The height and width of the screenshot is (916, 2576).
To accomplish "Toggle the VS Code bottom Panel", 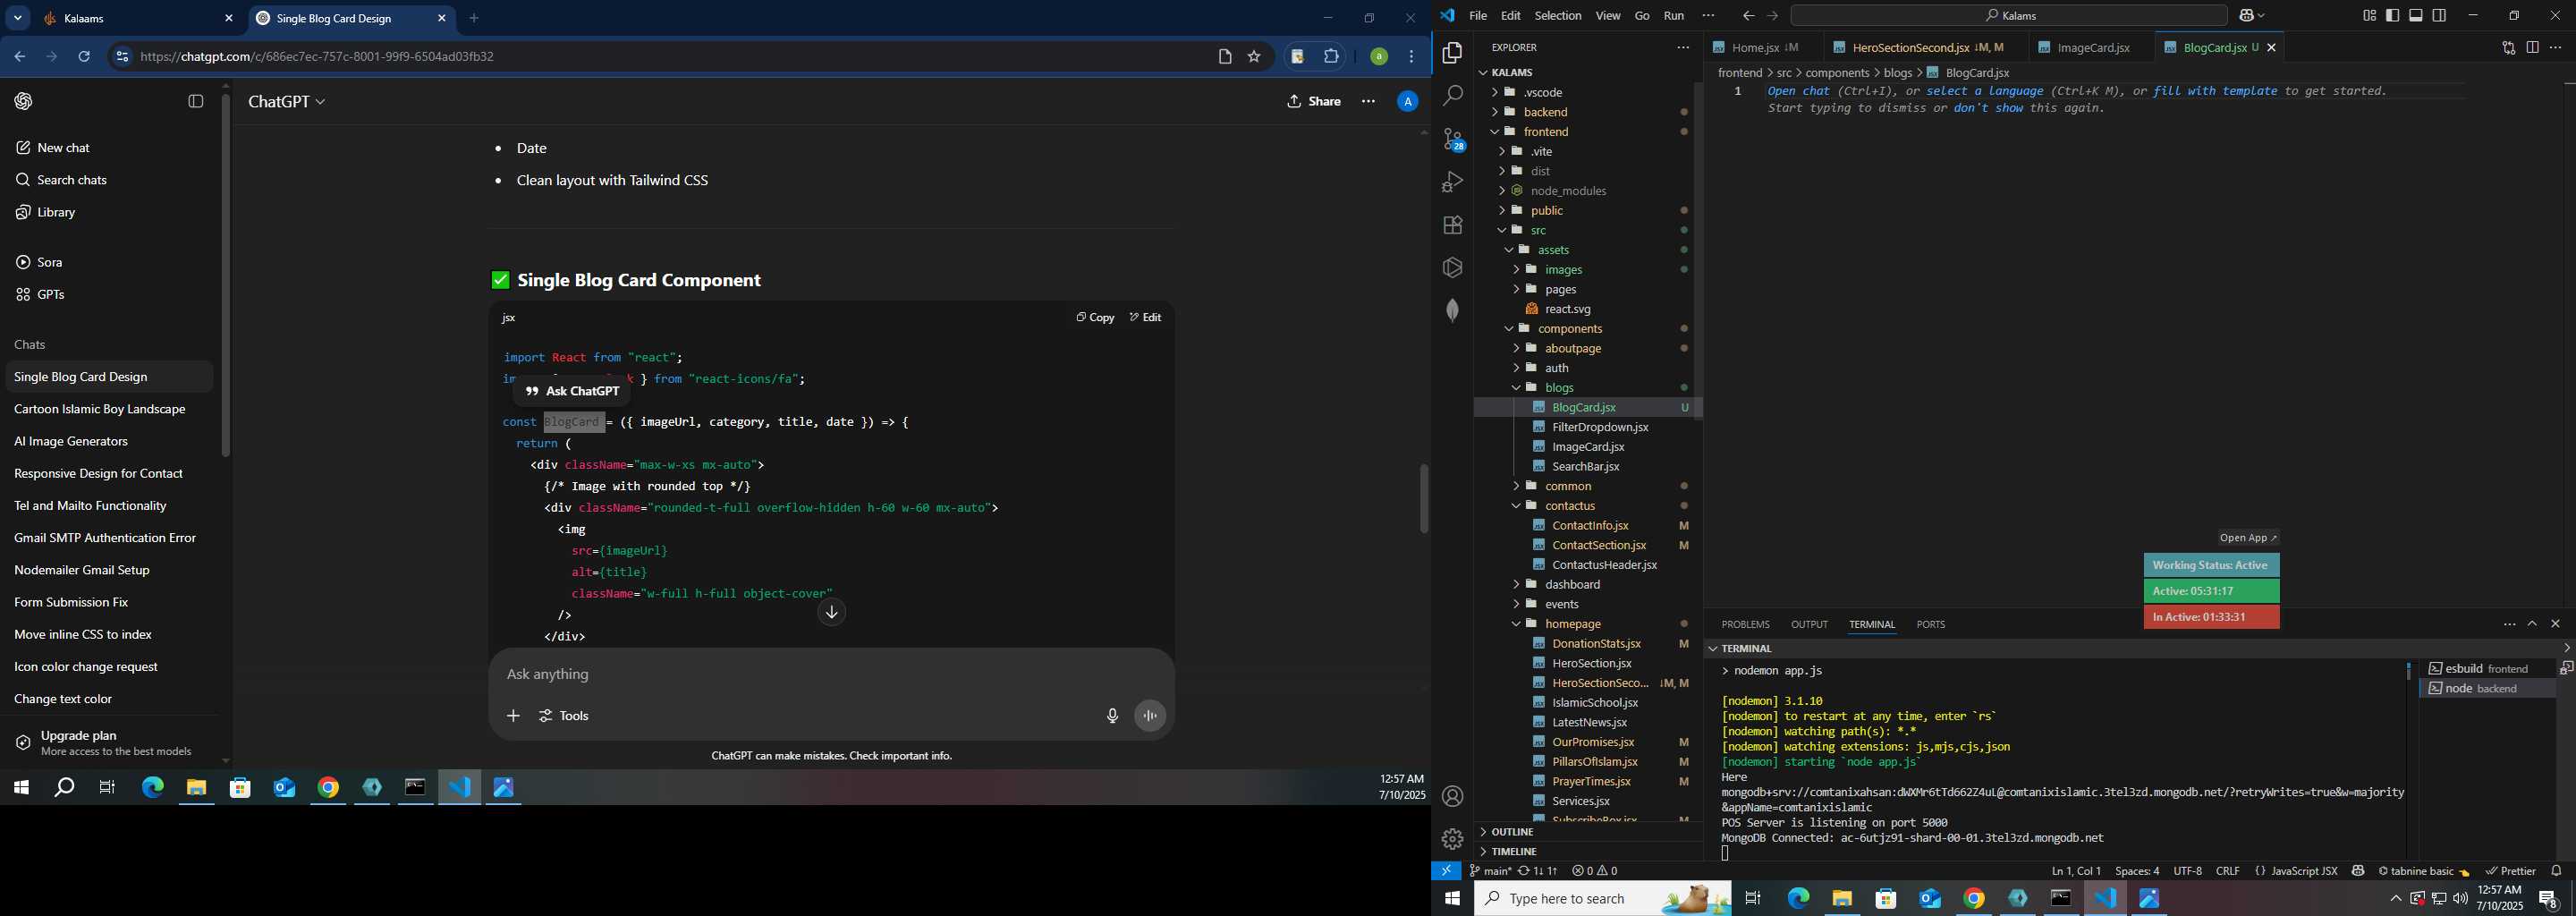I will (2416, 16).
